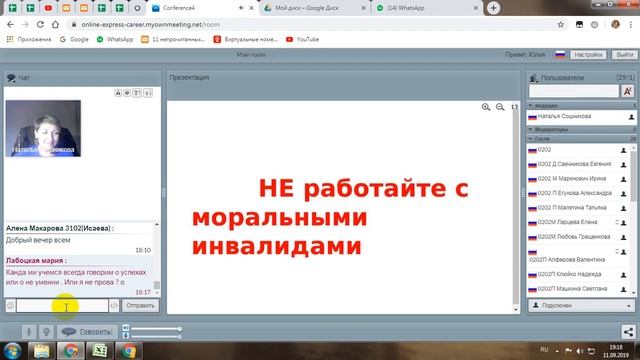Click the share icon at bottom right
Screen dimensions: 640x360
pyautogui.click(x=629, y=331)
